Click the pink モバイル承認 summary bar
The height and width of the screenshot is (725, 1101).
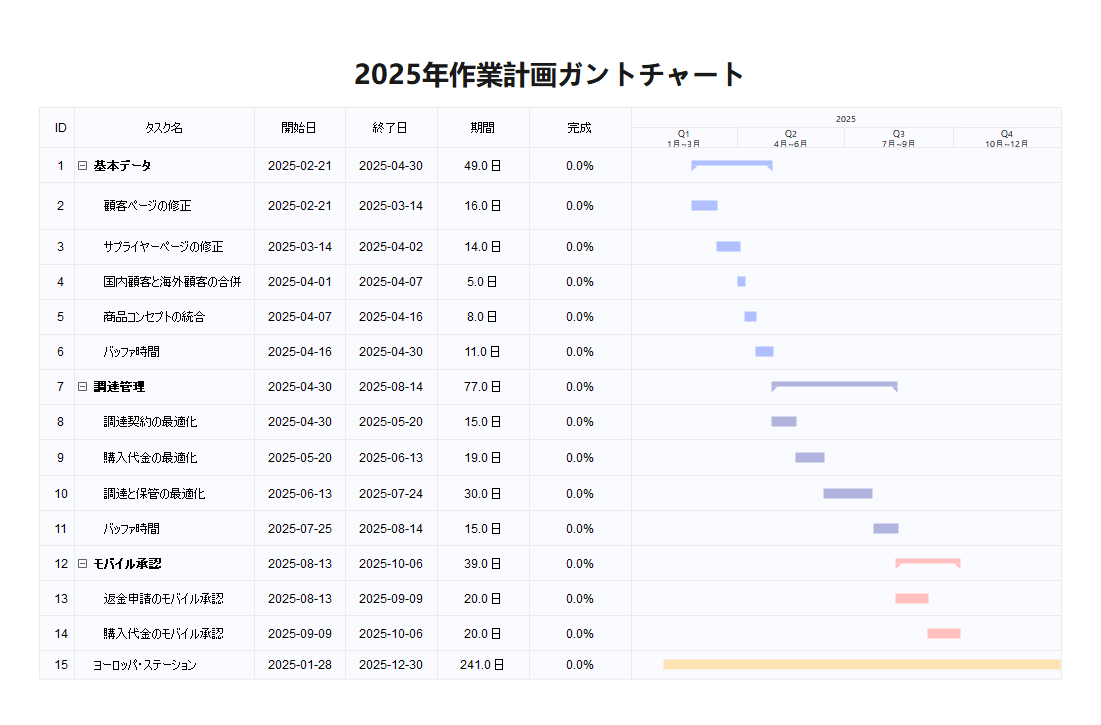click(927, 562)
